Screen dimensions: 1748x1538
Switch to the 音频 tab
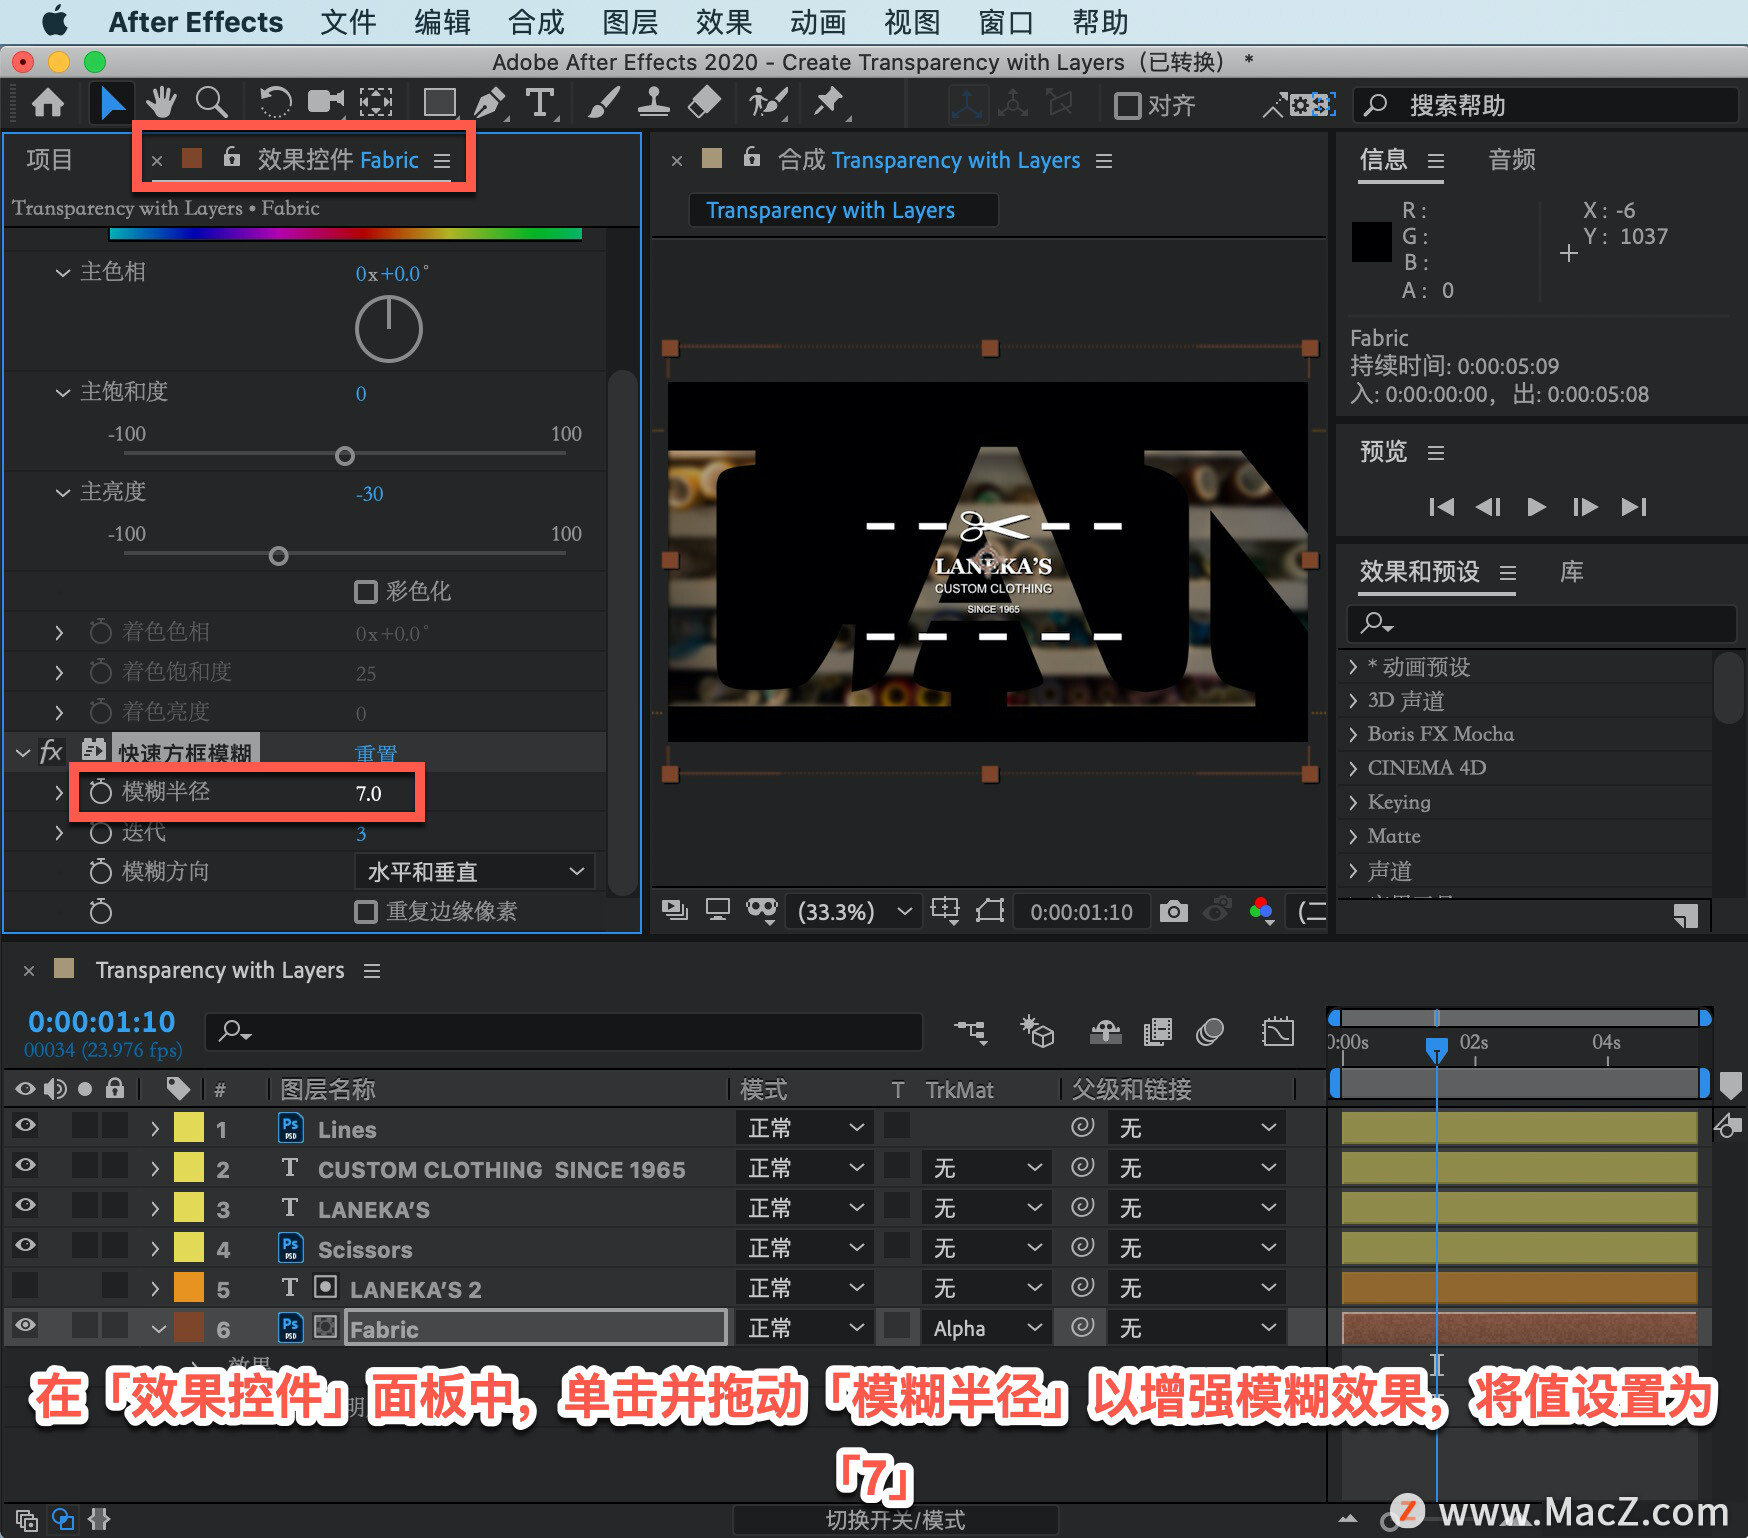(x=1512, y=160)
